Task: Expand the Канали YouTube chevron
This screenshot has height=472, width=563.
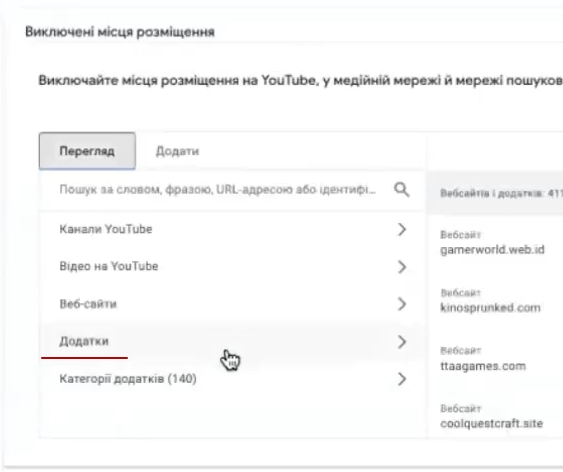Action: click(402, 229)
